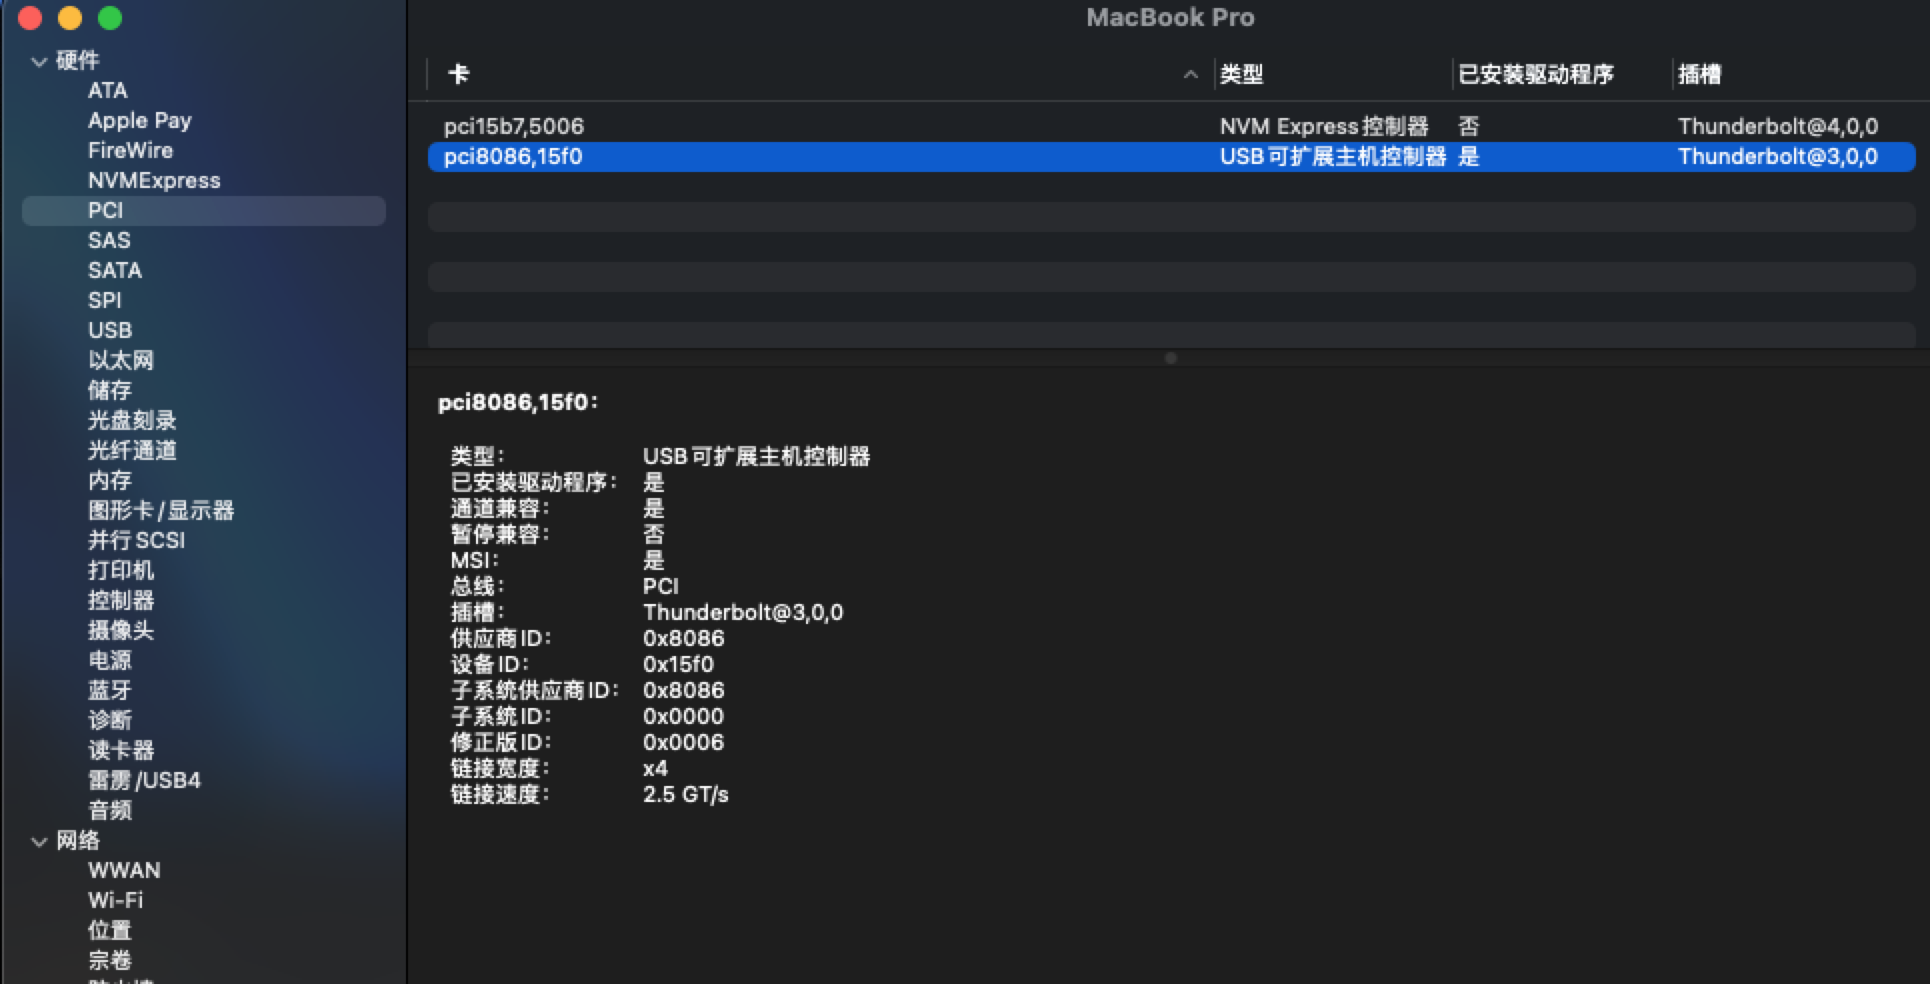Click the green full-screen button
The height and width of the screenshot is (984, 1930).
(x=110, y=18)
